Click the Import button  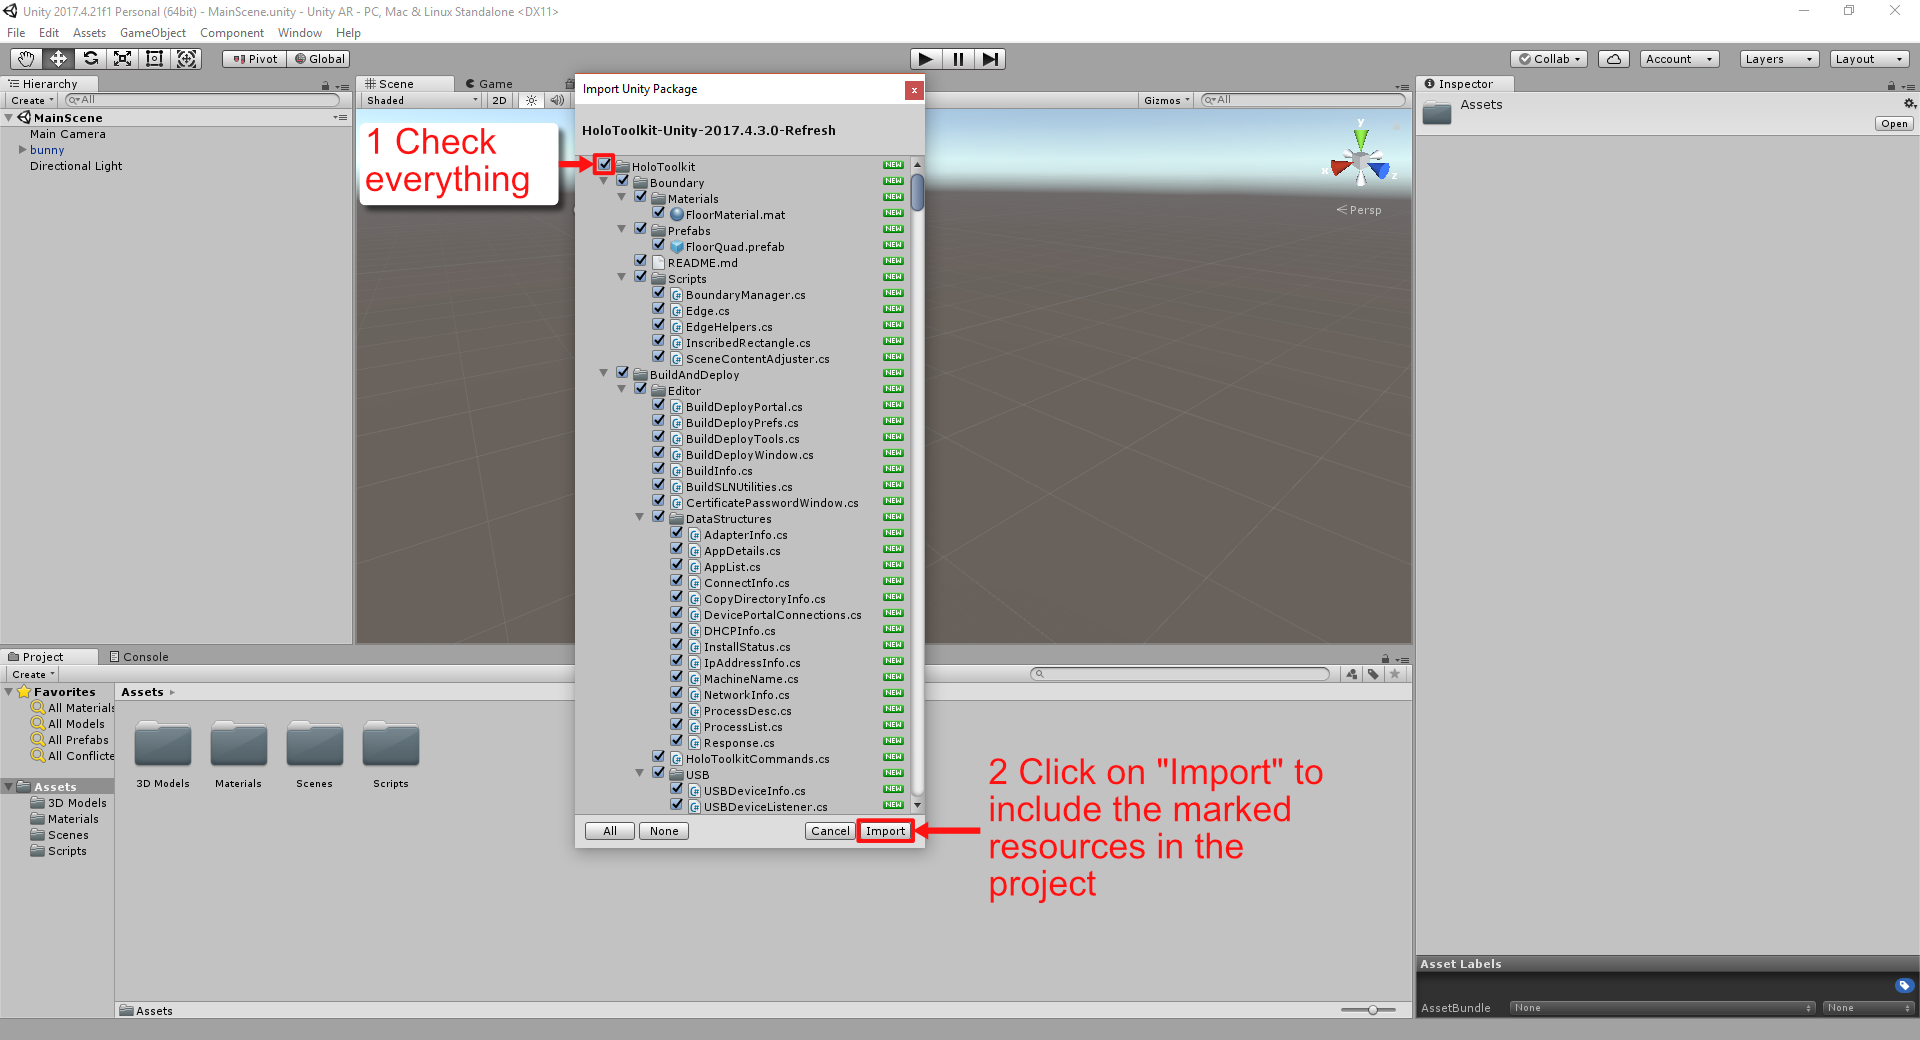click(x=885, y=831)
